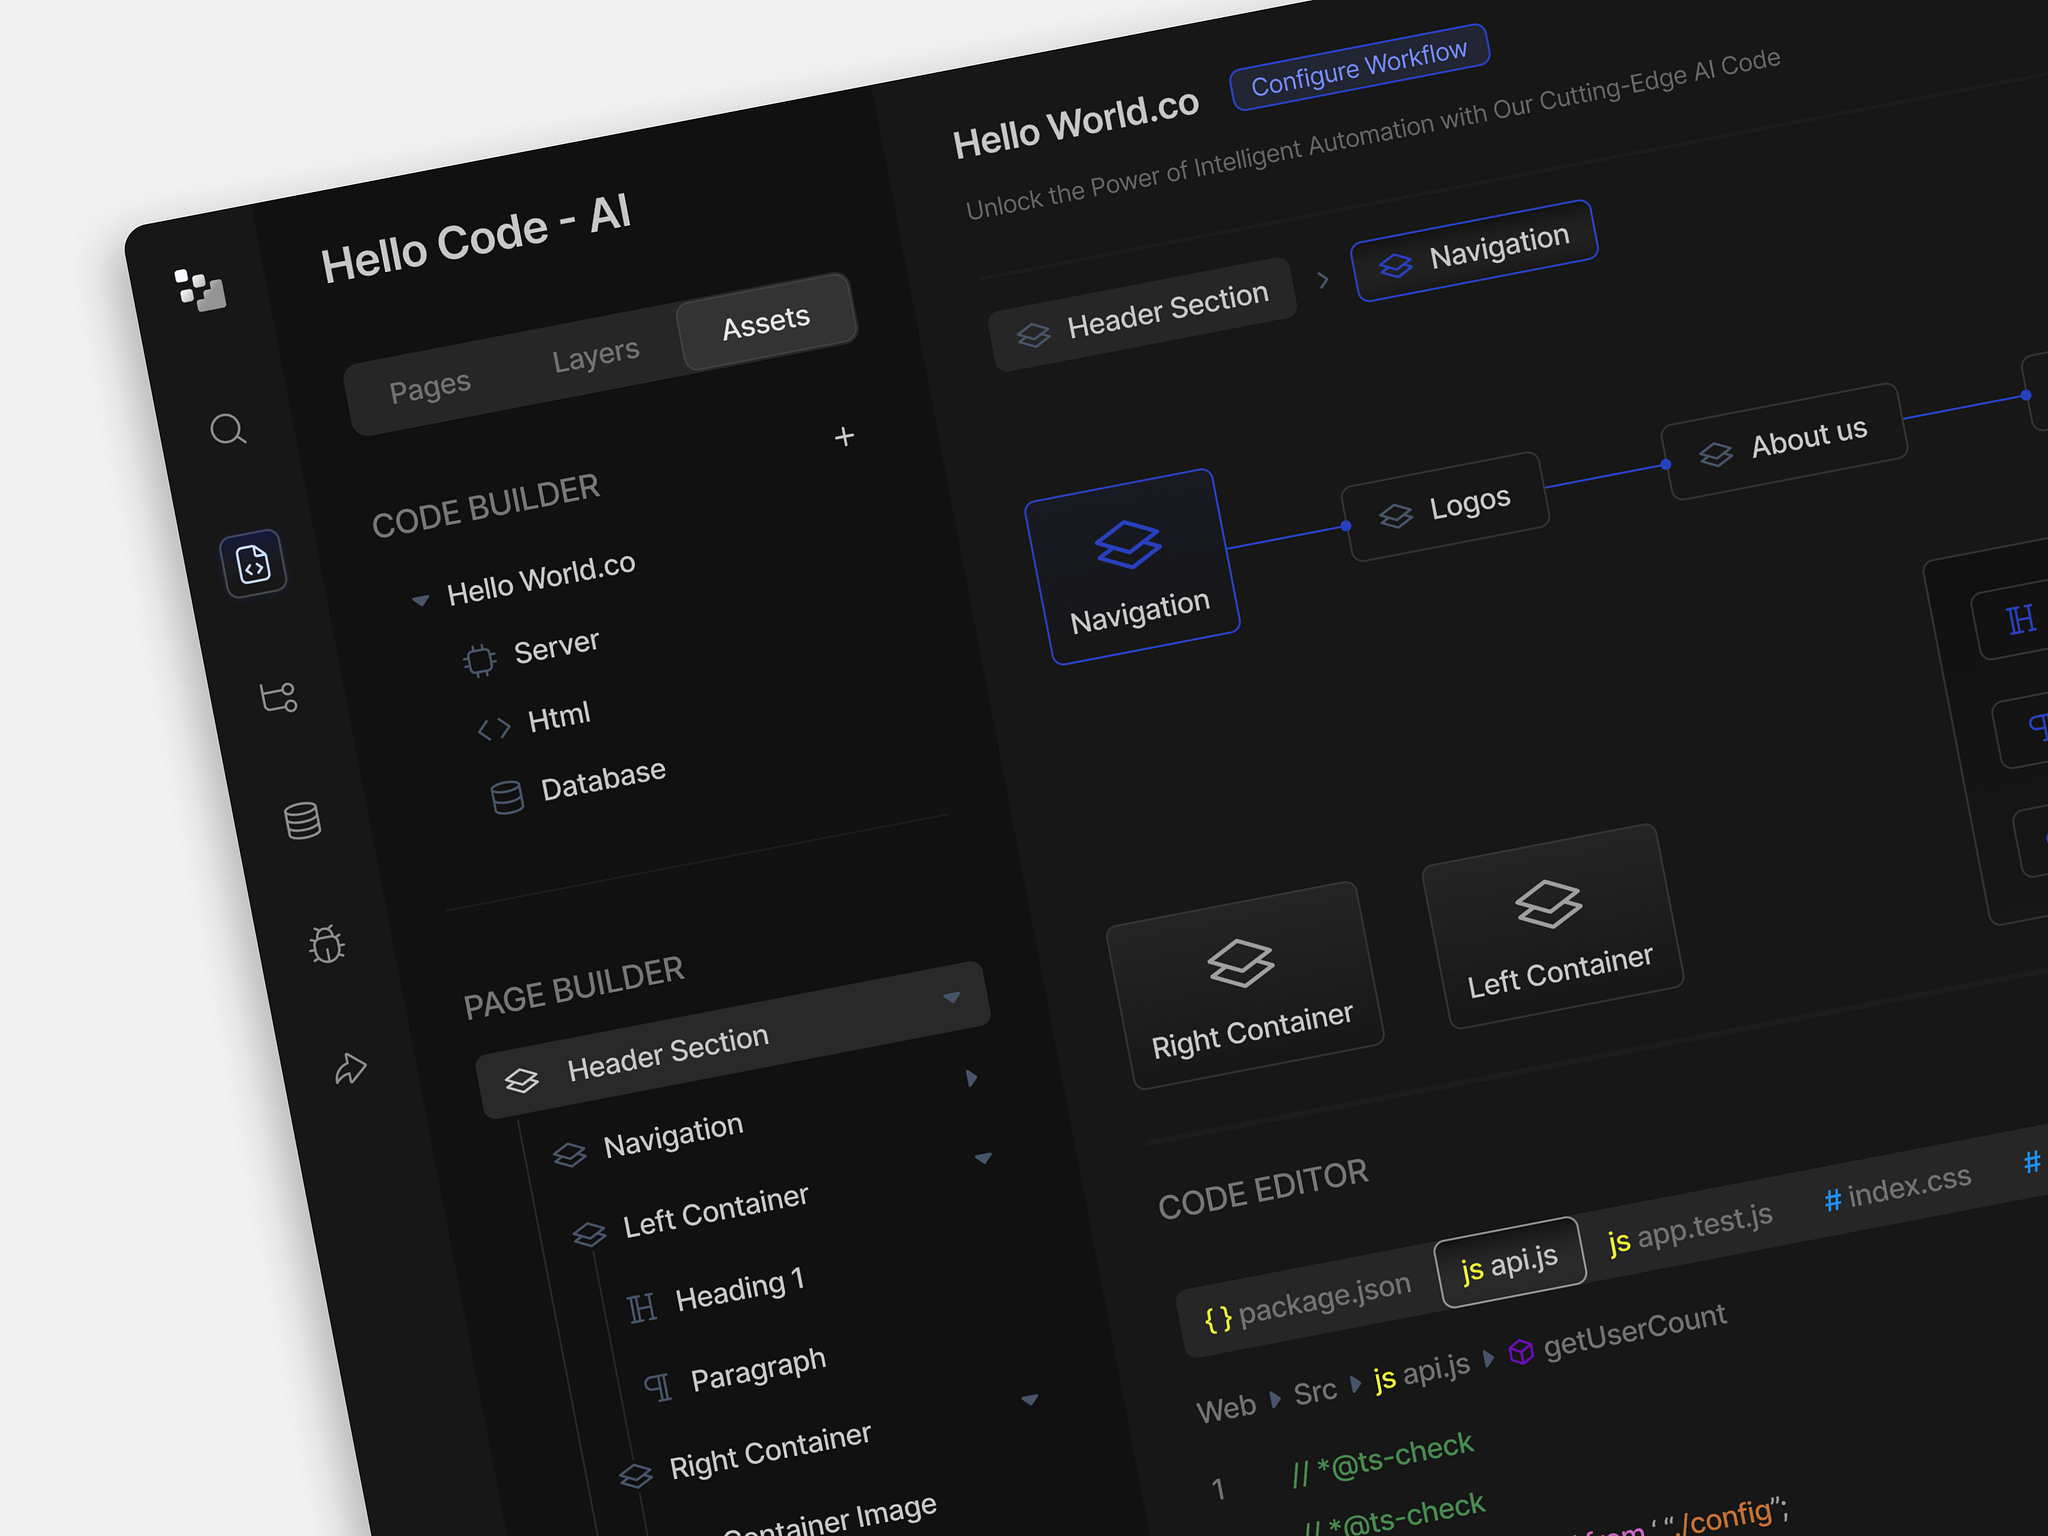Click the Server chip icon under Hello World.co
The image size is (2048, 1536).
[480, 658]
